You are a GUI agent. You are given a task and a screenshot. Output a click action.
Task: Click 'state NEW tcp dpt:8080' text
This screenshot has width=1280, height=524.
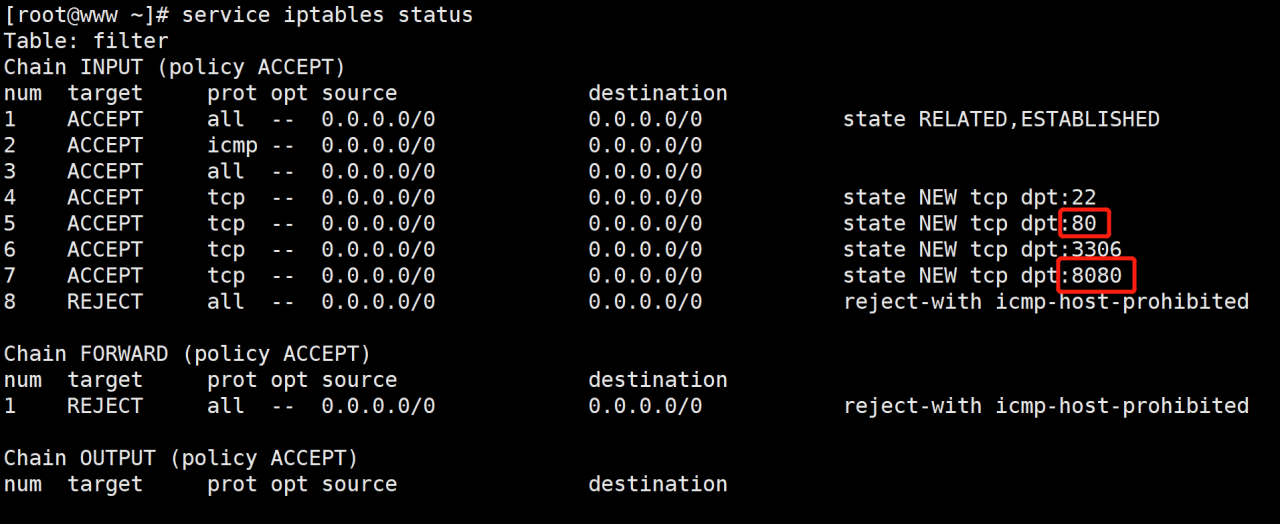982,275
